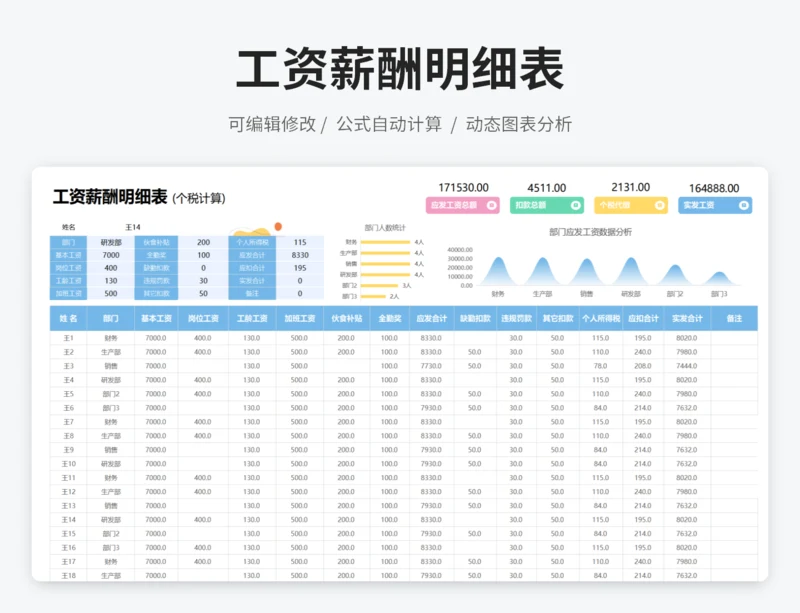Click the total value 171530.00

463,188
